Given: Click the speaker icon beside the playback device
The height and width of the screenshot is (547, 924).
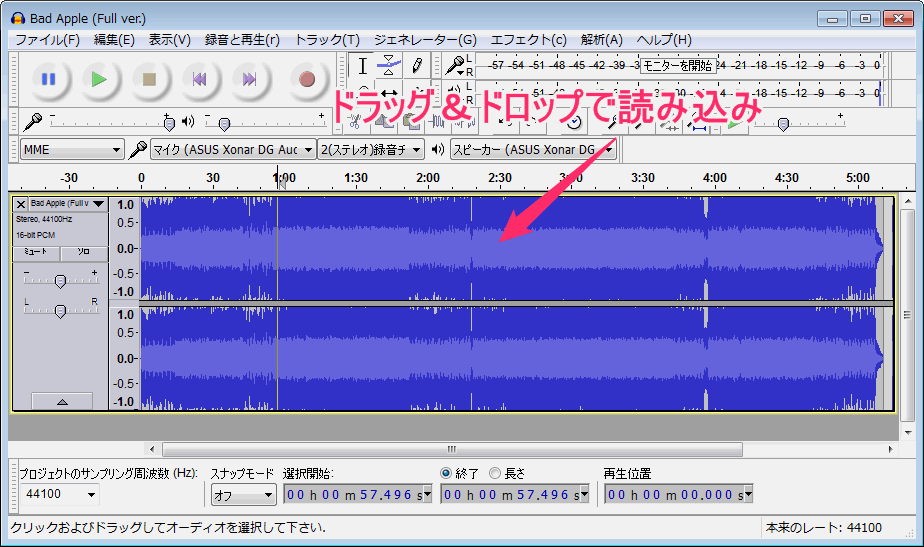Looking at the screenshot, I should click(x=437, y=150).
